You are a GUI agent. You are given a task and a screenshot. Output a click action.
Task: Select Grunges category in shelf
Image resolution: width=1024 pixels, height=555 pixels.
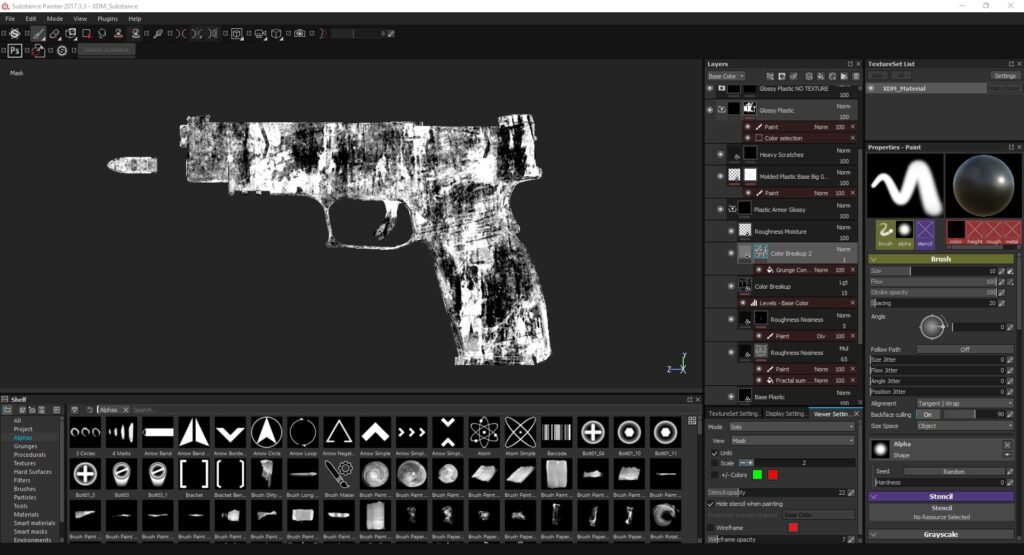point(25,446)
